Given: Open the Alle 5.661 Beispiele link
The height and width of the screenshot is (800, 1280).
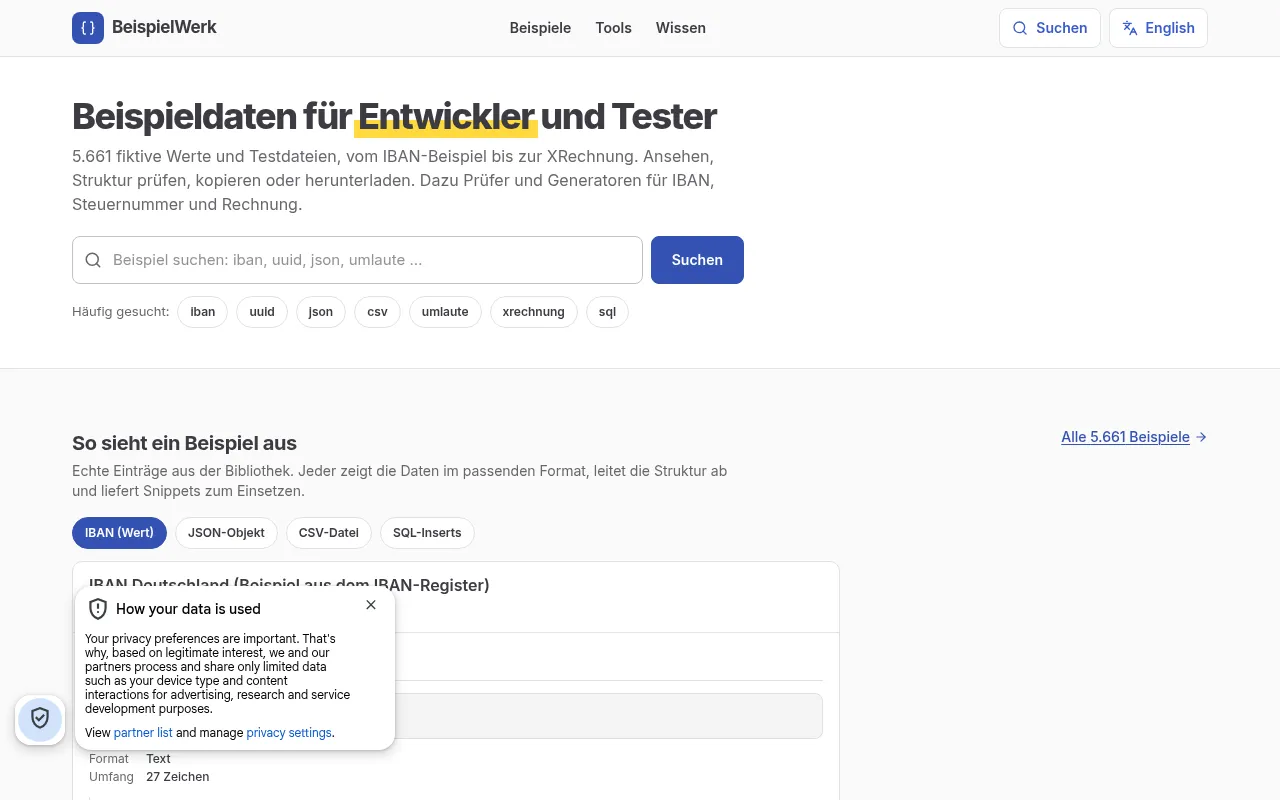Looking at the screenshot, I should (x=1134, y=437).
